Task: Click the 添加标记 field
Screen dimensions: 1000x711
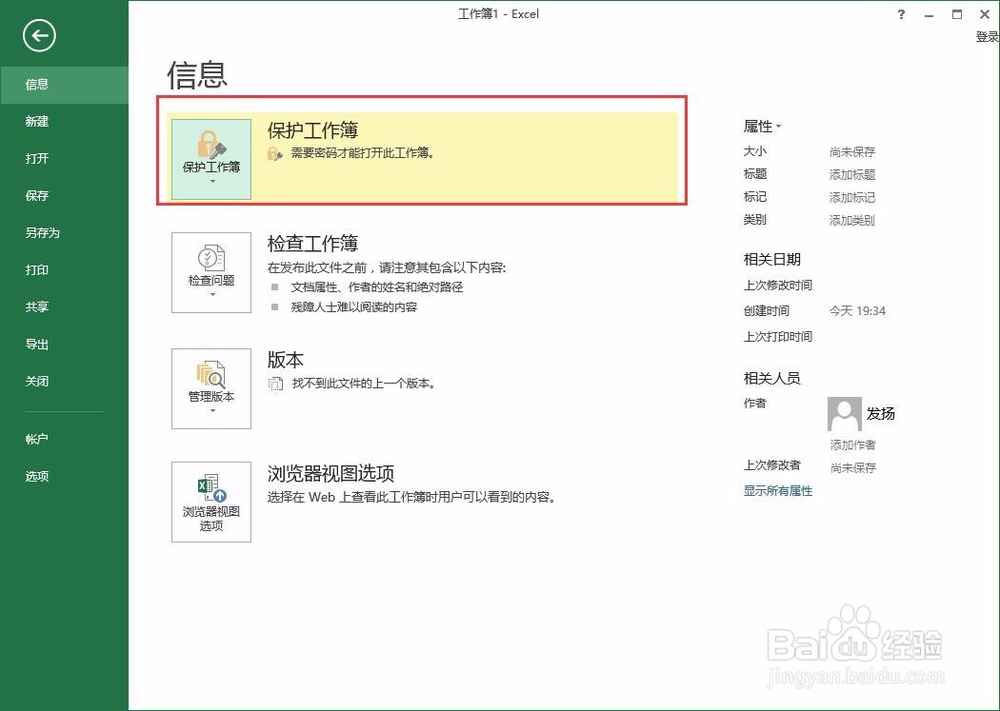Action: tap(852, 198)
